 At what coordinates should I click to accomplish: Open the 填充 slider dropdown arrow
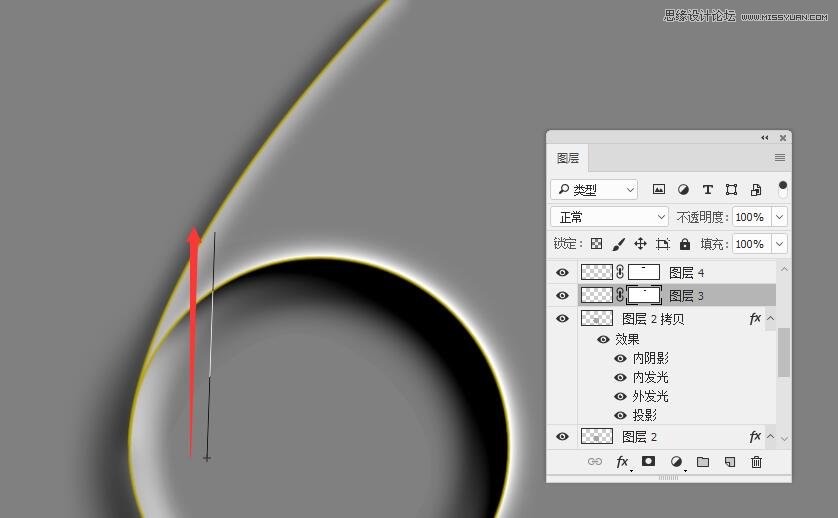[x=780, y=244]
